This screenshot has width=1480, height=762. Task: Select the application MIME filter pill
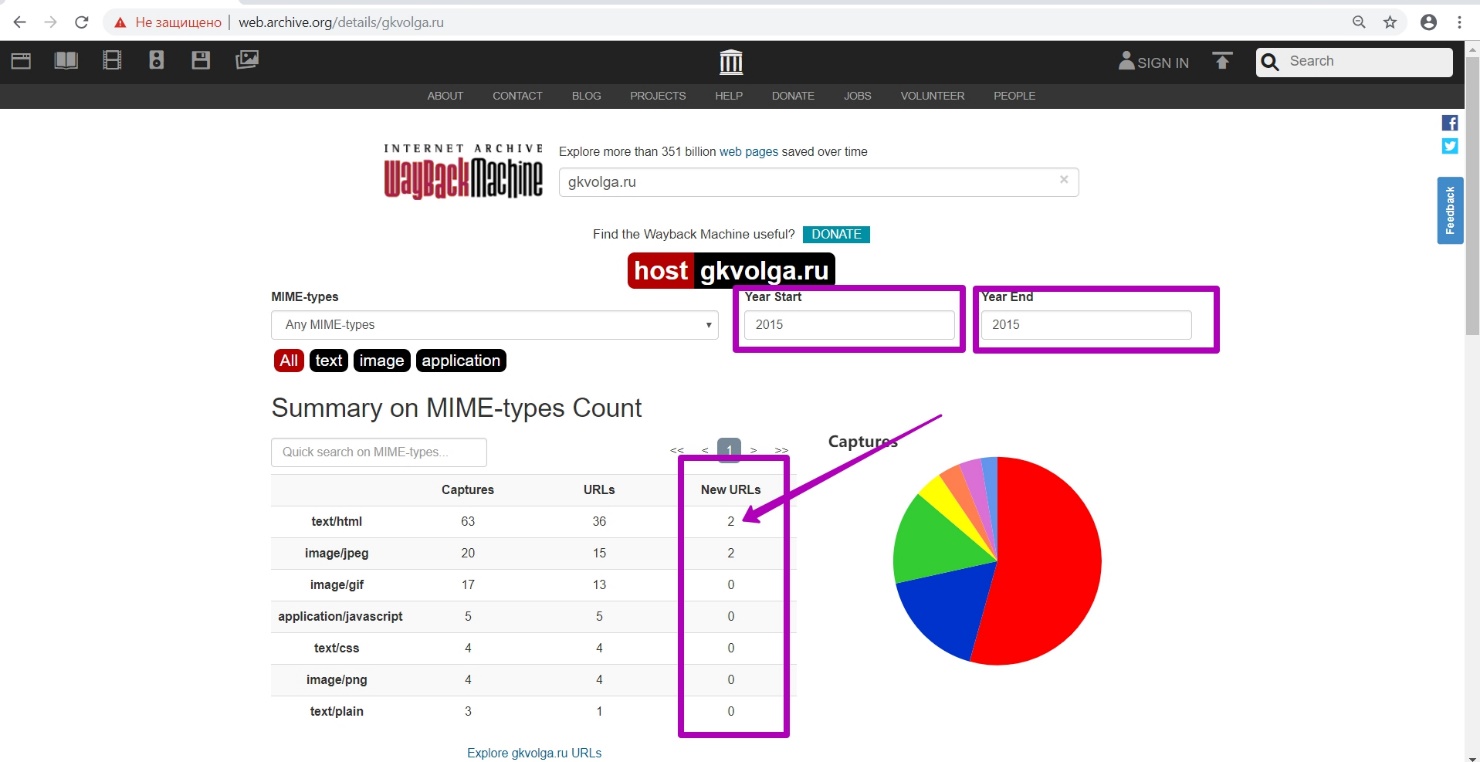[x=461, y=361]
